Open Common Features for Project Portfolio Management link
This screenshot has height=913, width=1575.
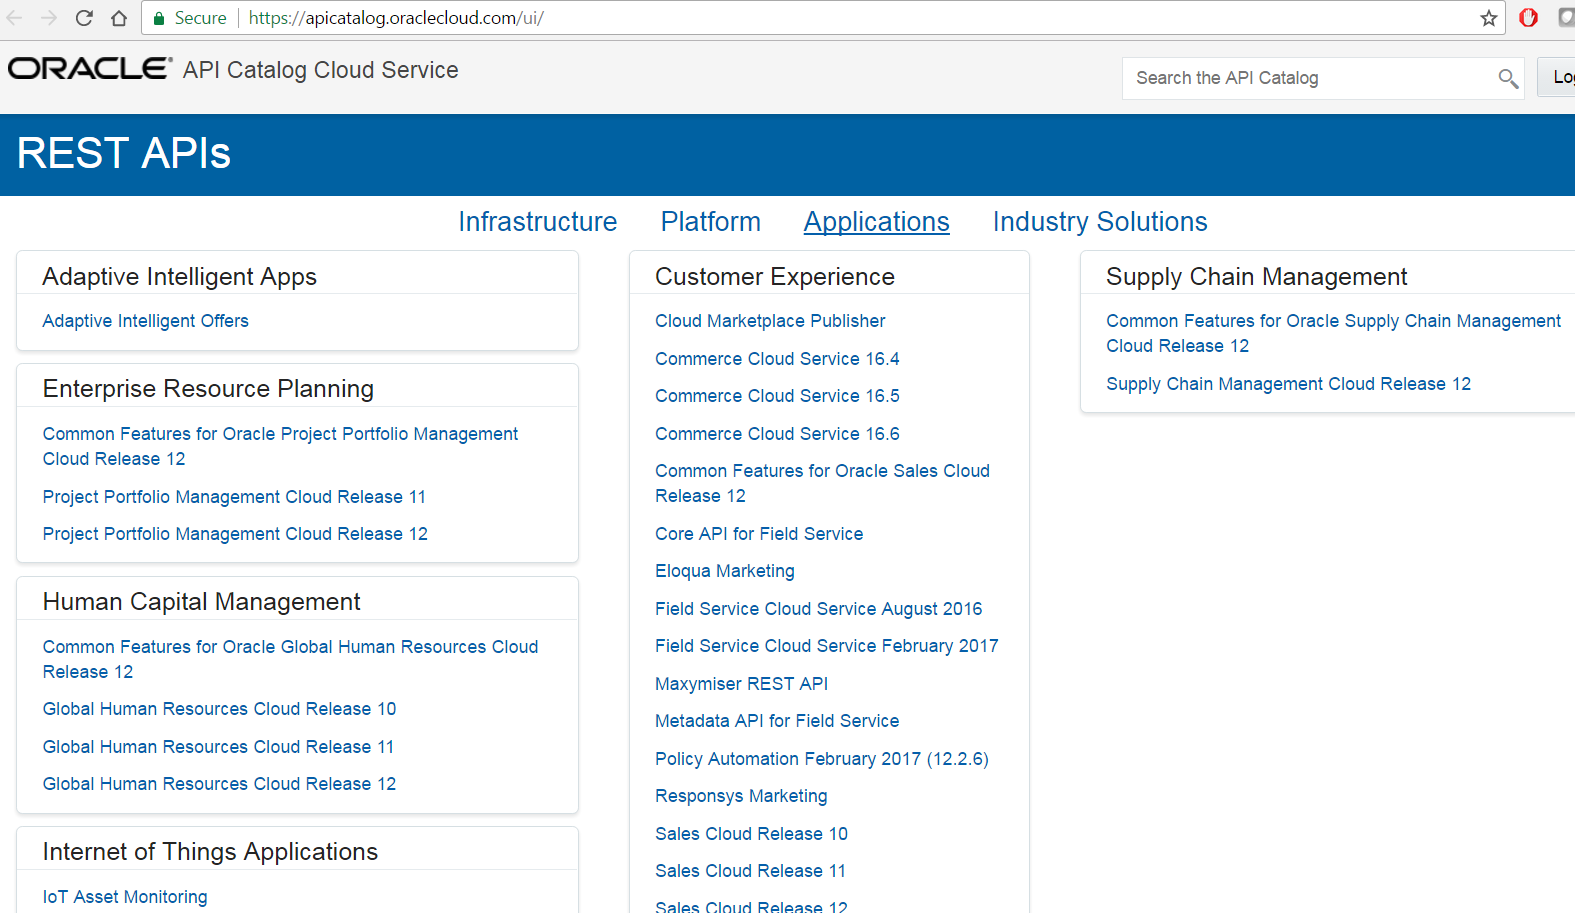(x=280, y=446)
